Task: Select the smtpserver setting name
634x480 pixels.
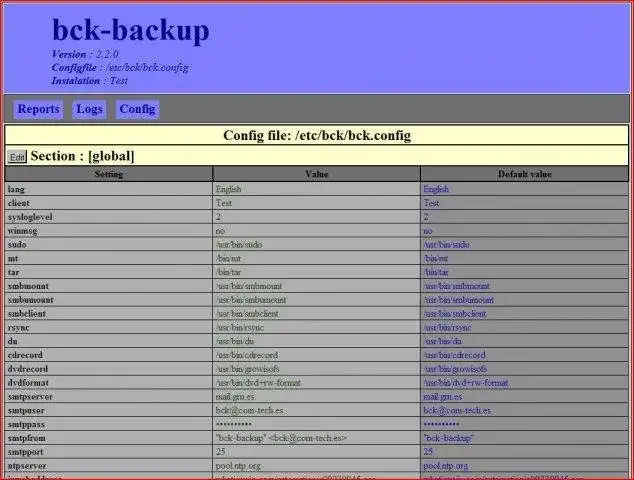Action: [x=30, y=397]
